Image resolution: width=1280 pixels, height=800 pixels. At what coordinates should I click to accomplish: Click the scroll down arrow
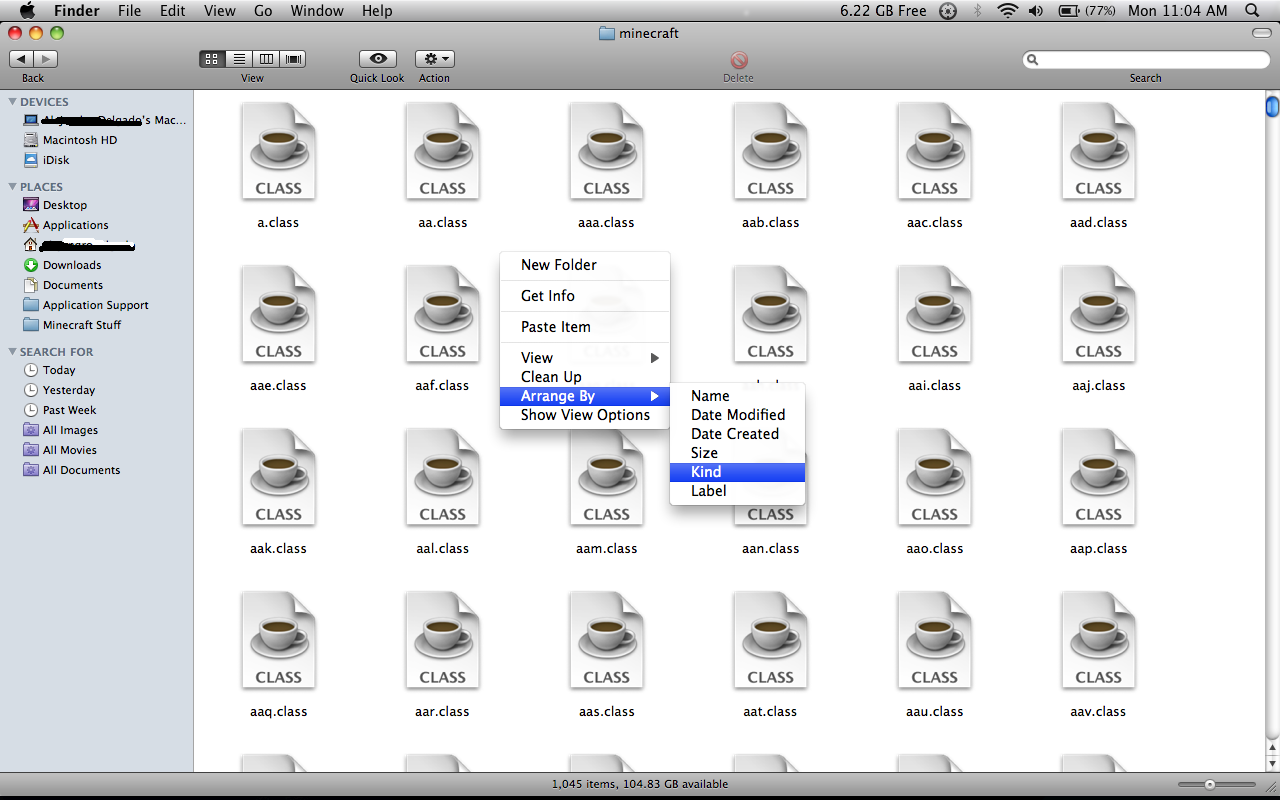1272,764
